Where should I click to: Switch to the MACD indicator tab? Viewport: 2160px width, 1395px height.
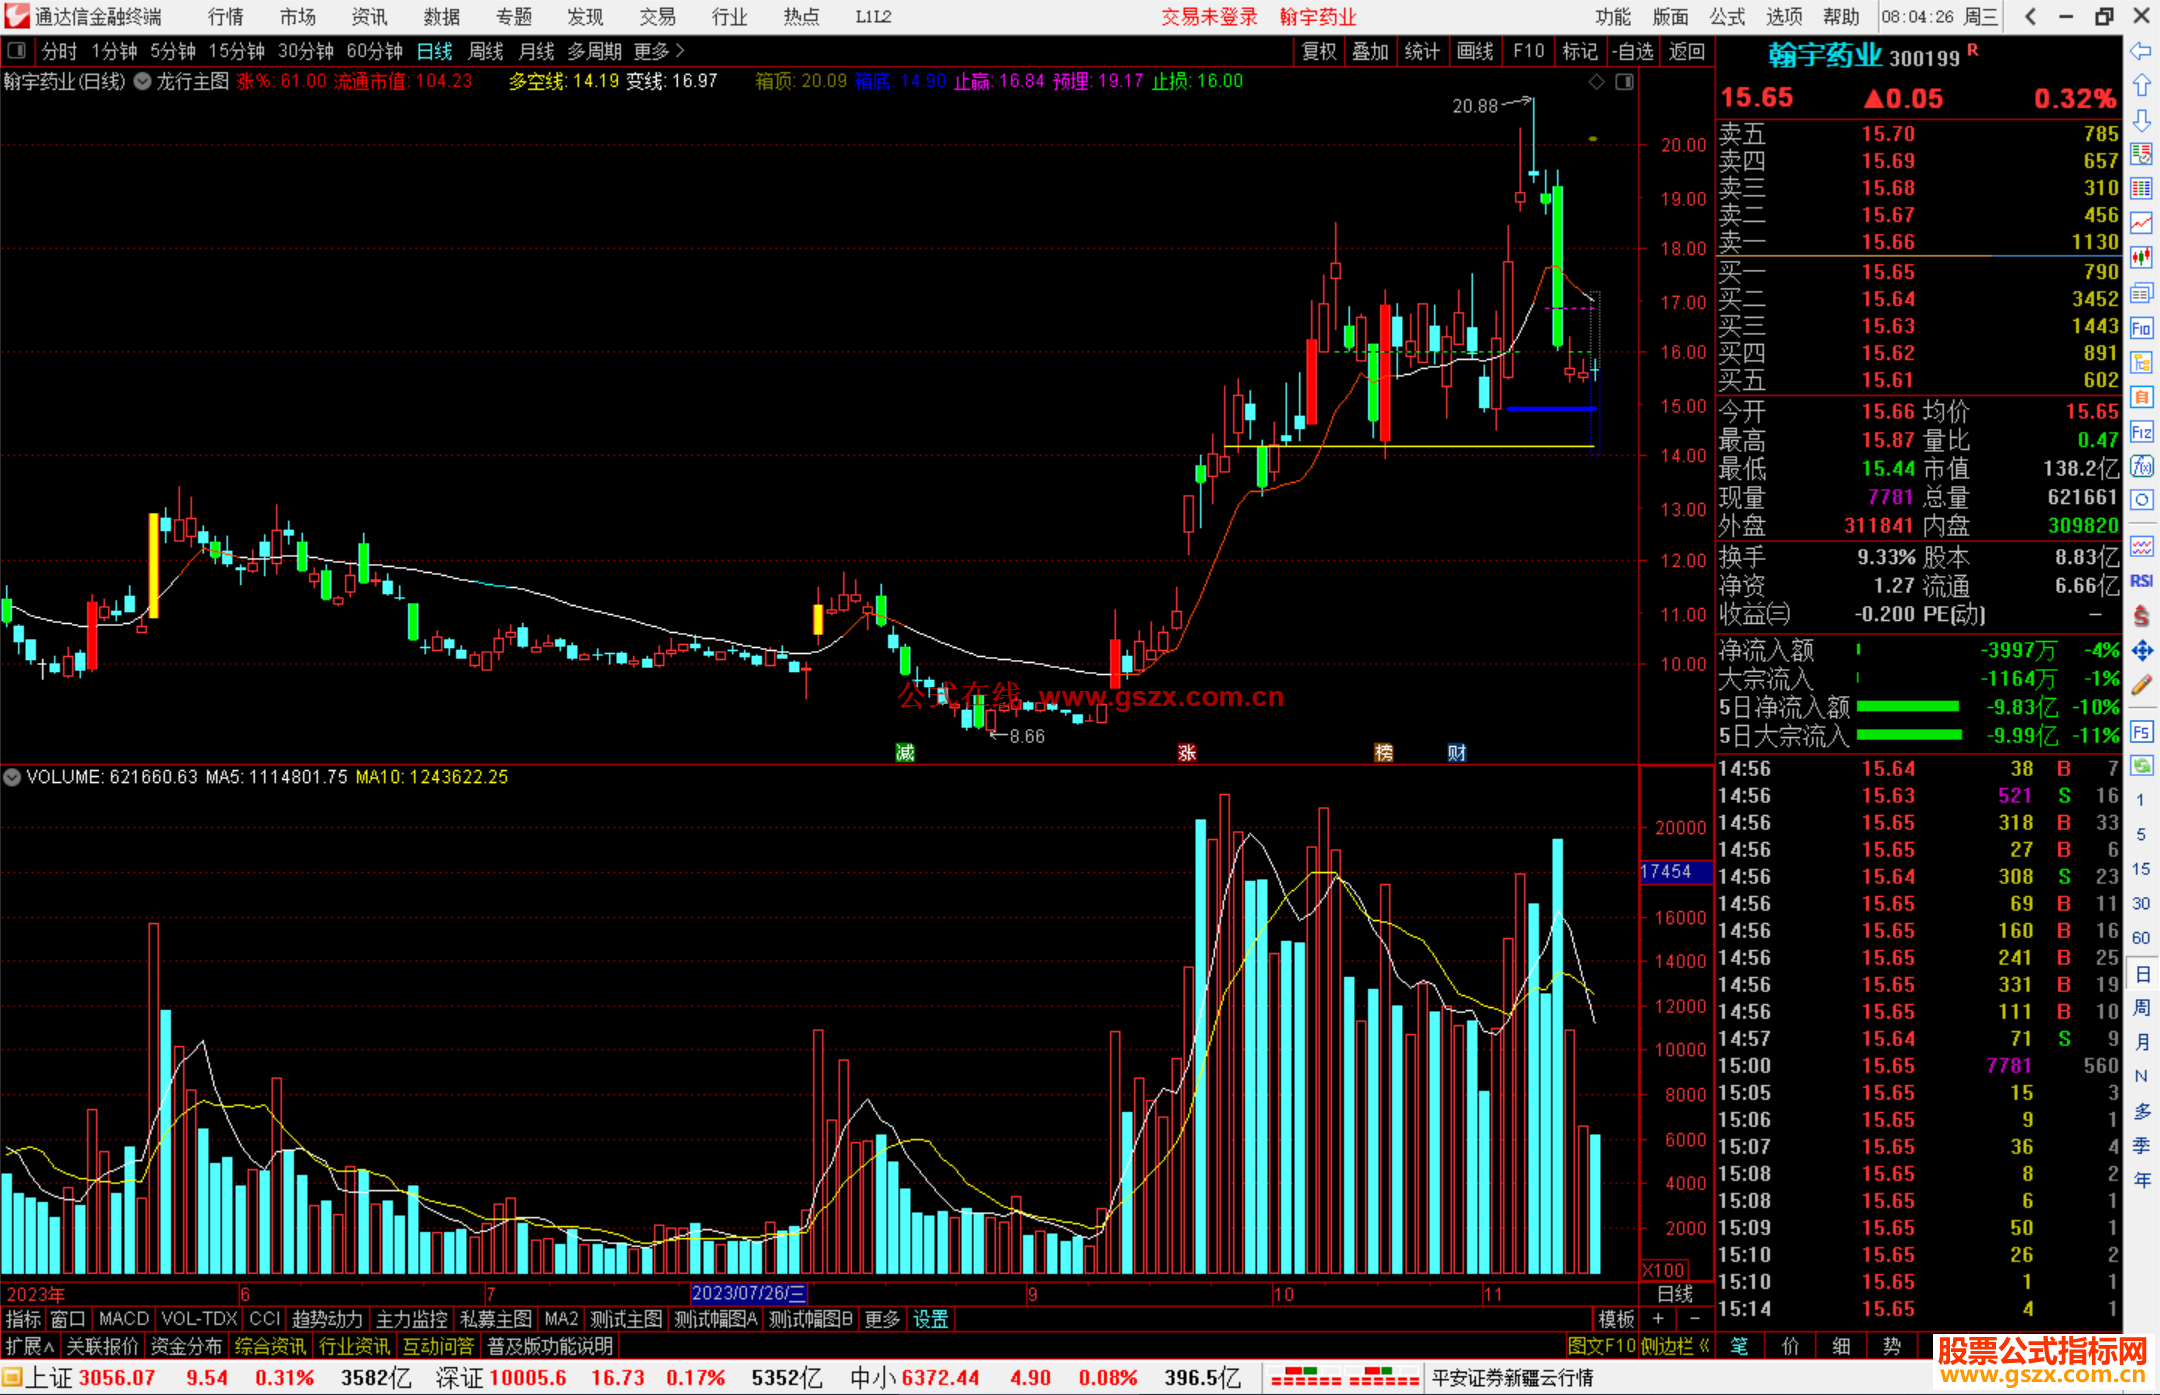(123, 1319)
